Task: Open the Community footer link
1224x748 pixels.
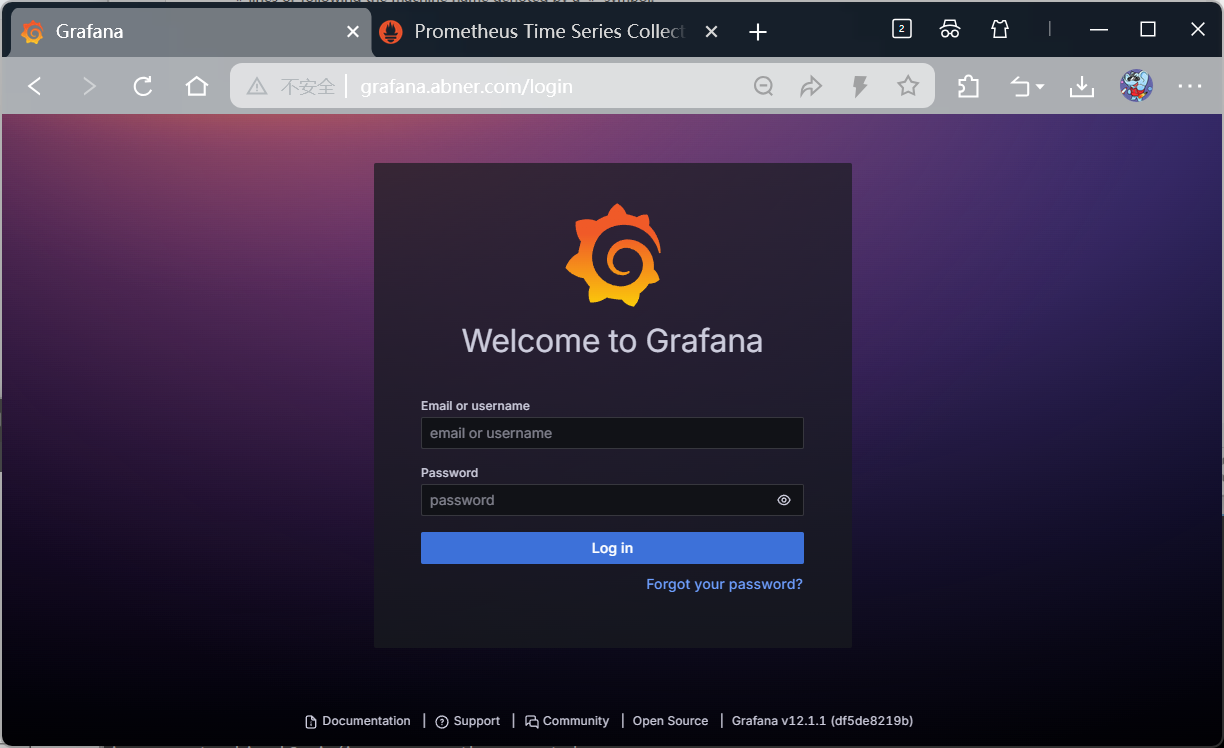Action: coord(567,721)
